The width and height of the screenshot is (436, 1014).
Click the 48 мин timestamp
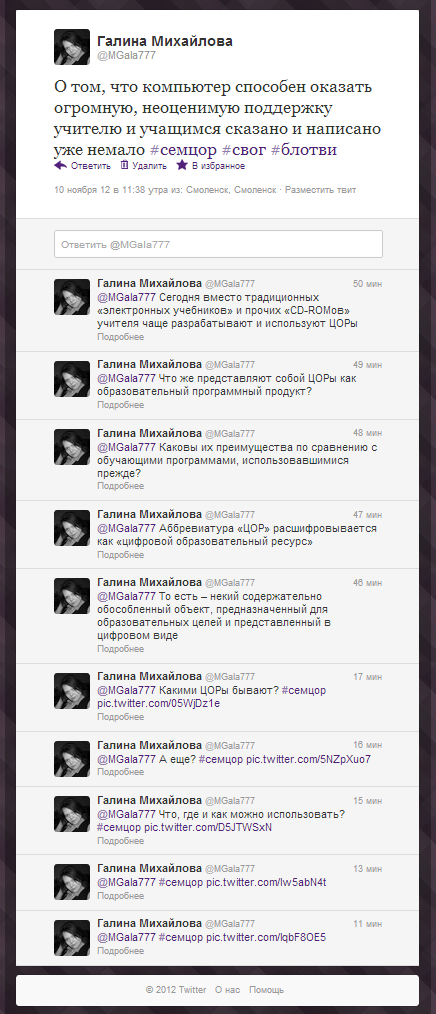pos(367,433)
